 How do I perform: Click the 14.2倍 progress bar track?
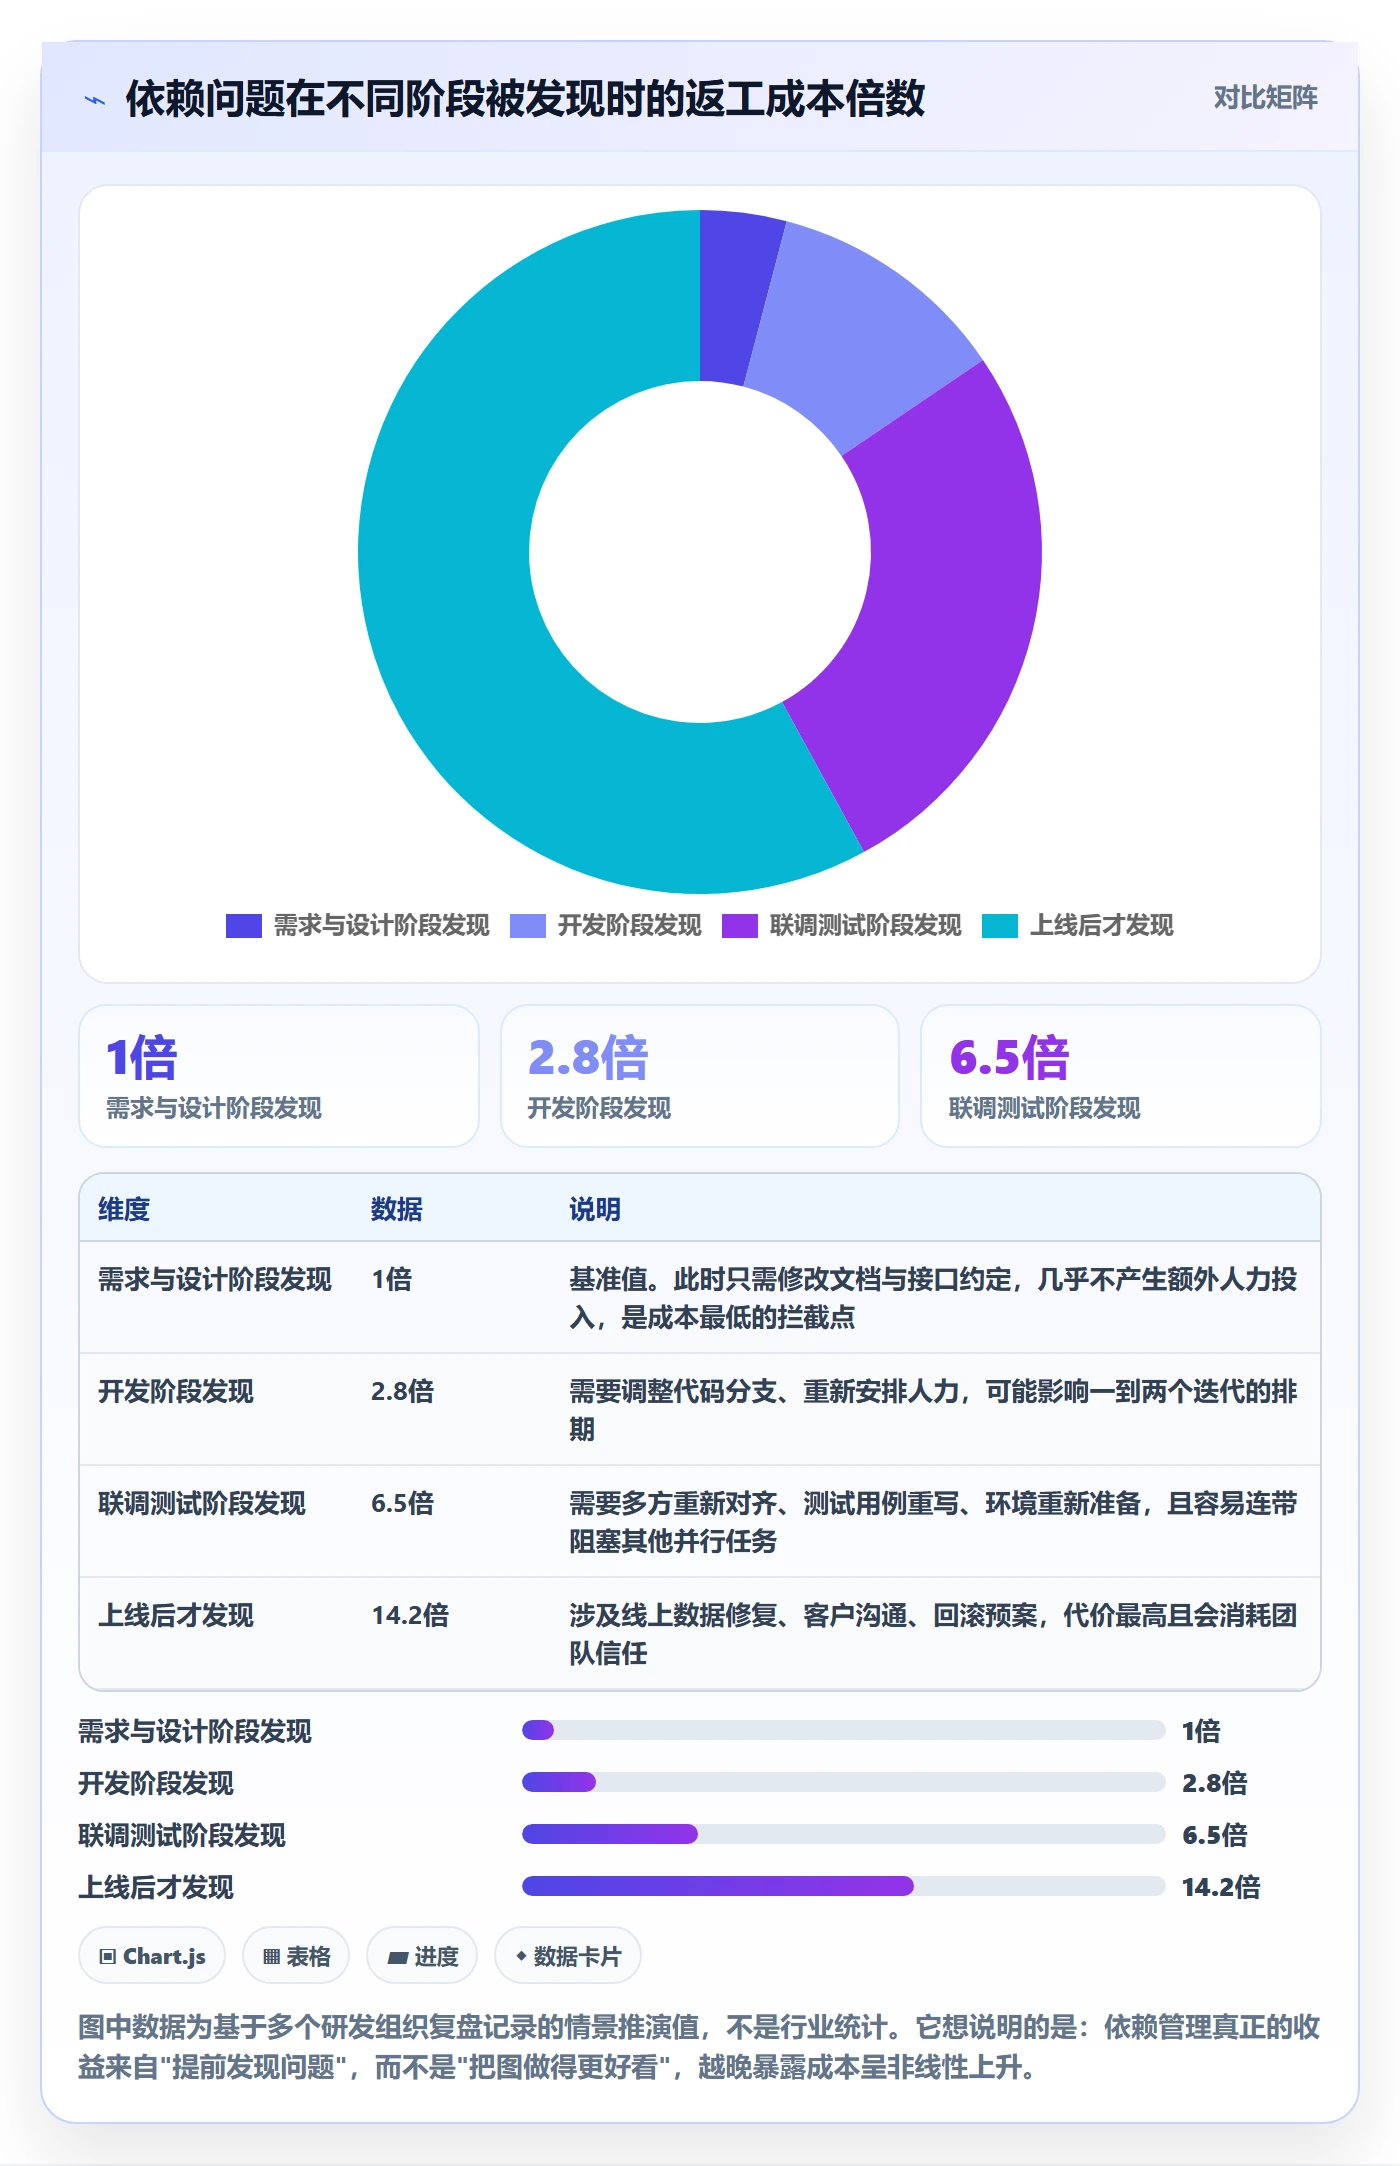click(844, 1886)
